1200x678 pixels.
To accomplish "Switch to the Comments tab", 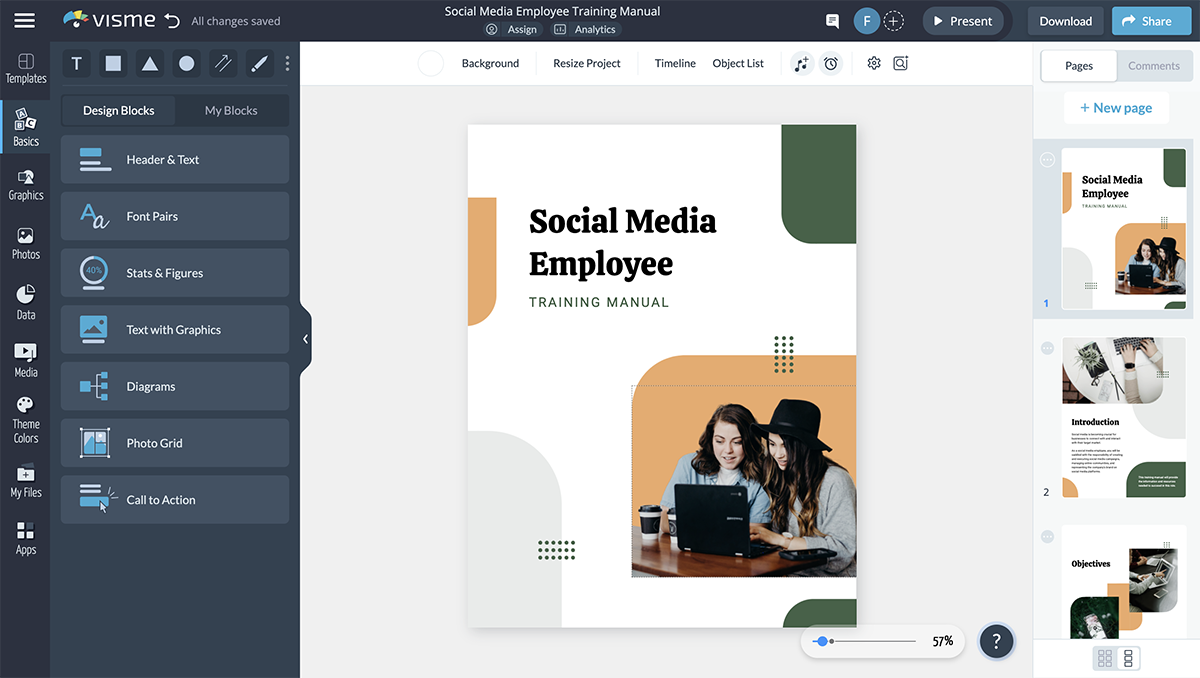I will click(1154, 65).
